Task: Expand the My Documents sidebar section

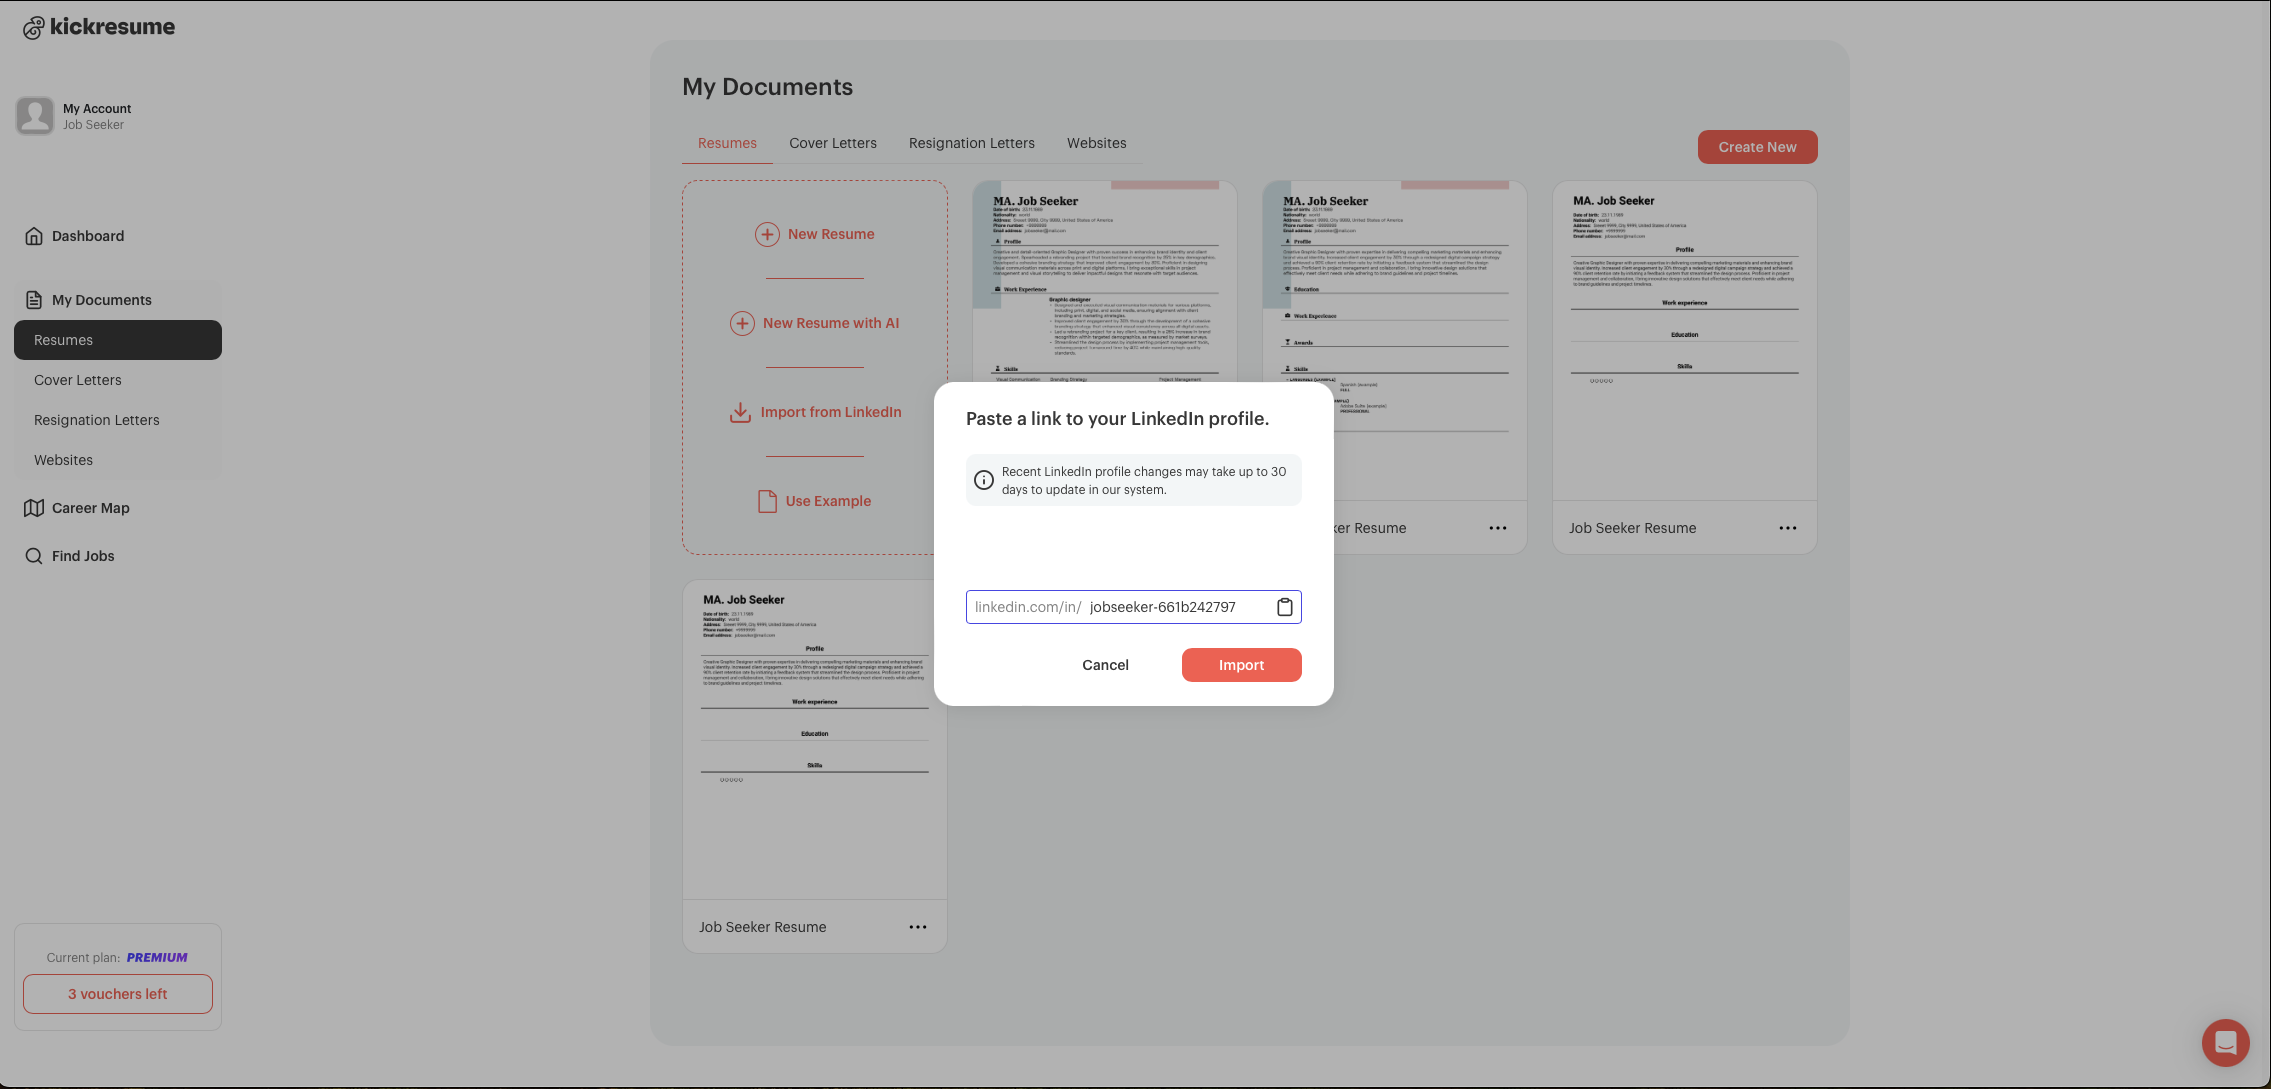Action: coord(101,300)
